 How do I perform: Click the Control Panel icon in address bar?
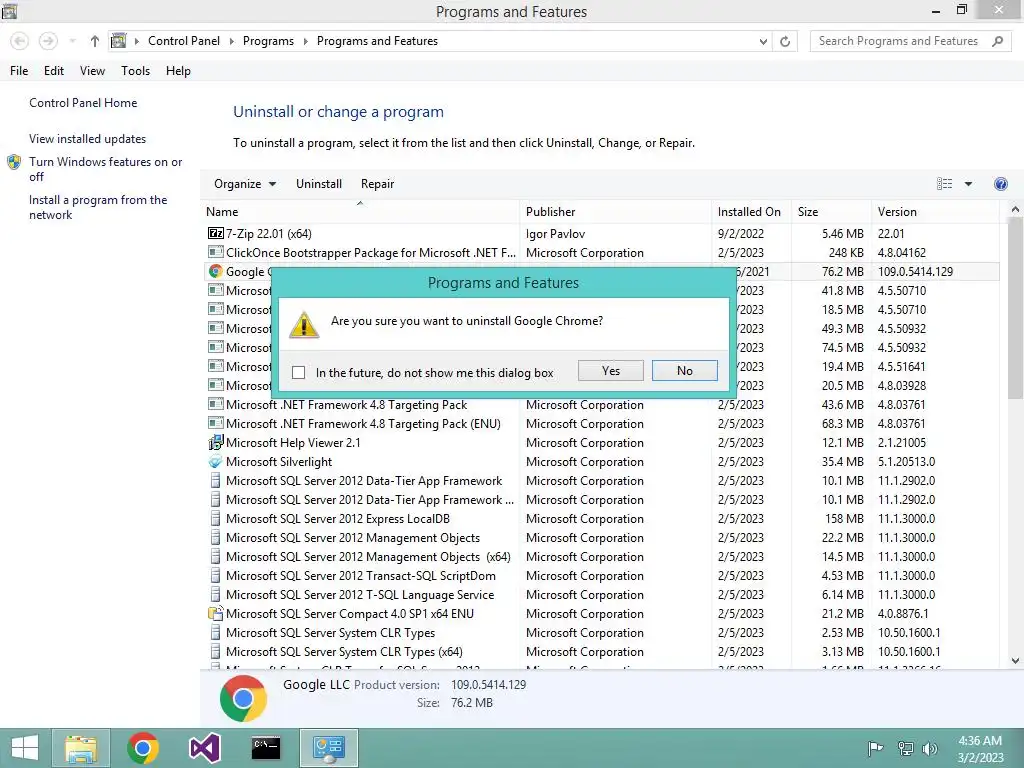(x=118, y=40)
